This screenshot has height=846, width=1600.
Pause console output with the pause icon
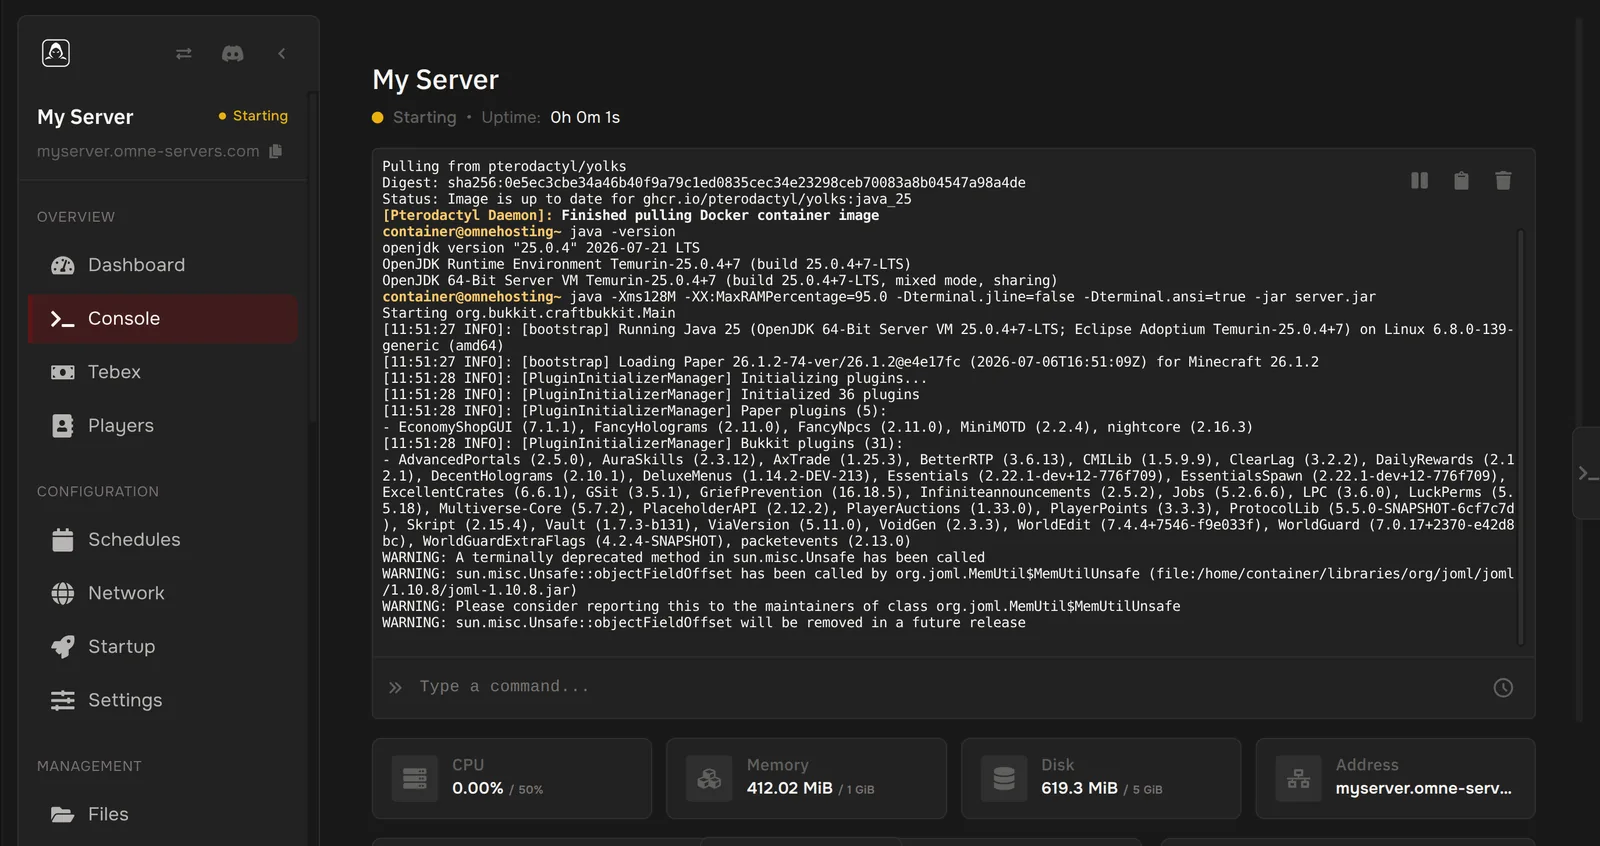tap(1420, 181)
